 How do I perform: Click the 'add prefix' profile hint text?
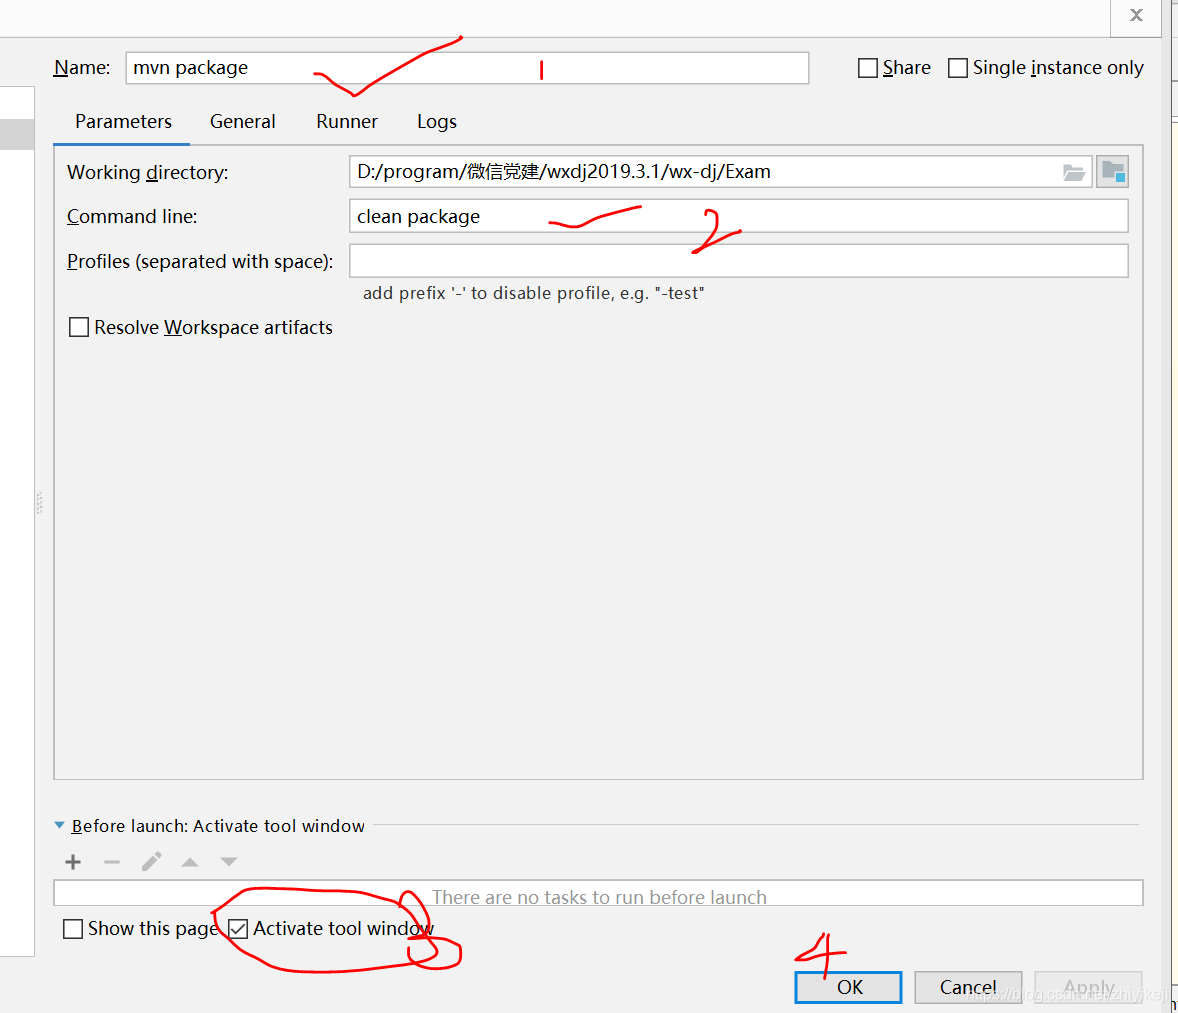coord(533,293)
